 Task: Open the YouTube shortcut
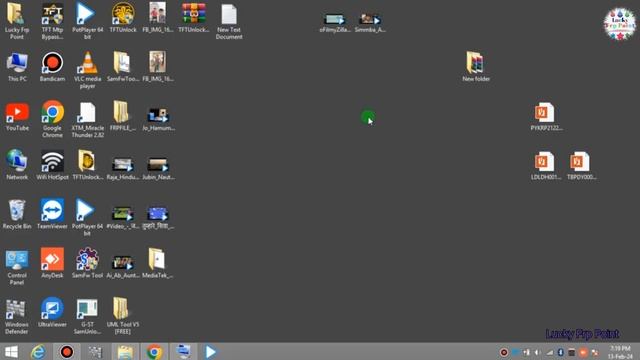[x=17, y=116]
